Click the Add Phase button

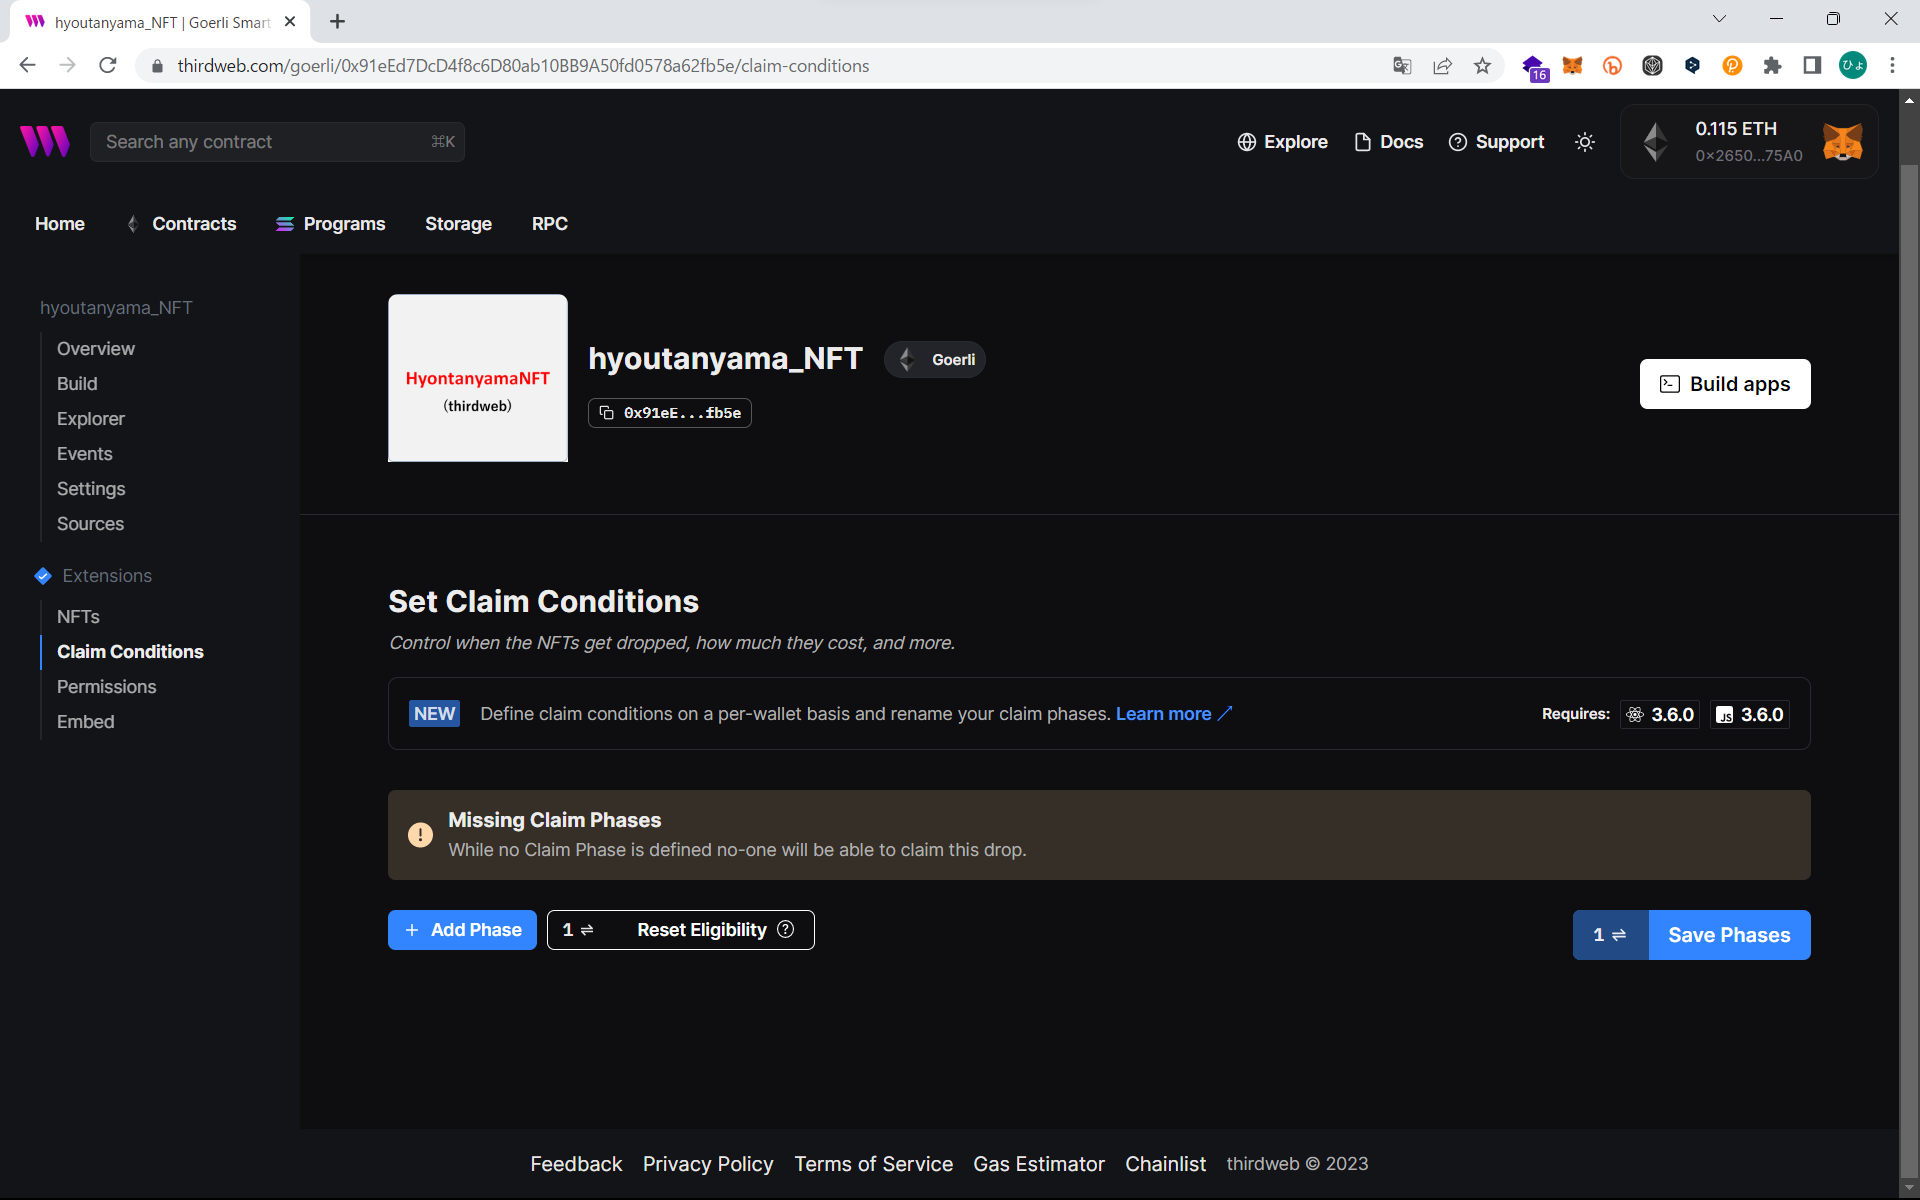click(462, 930)
